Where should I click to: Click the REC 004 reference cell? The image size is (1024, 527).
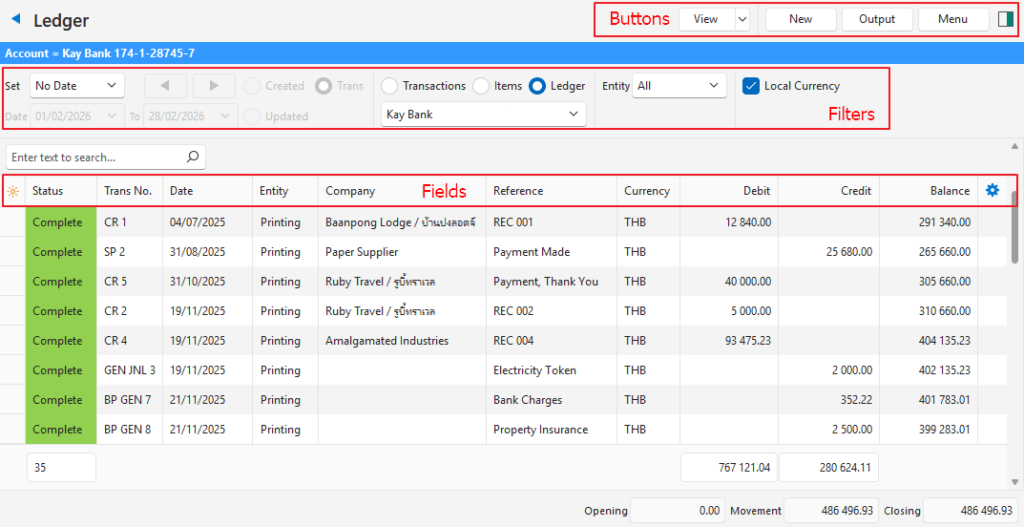(551, 340)
